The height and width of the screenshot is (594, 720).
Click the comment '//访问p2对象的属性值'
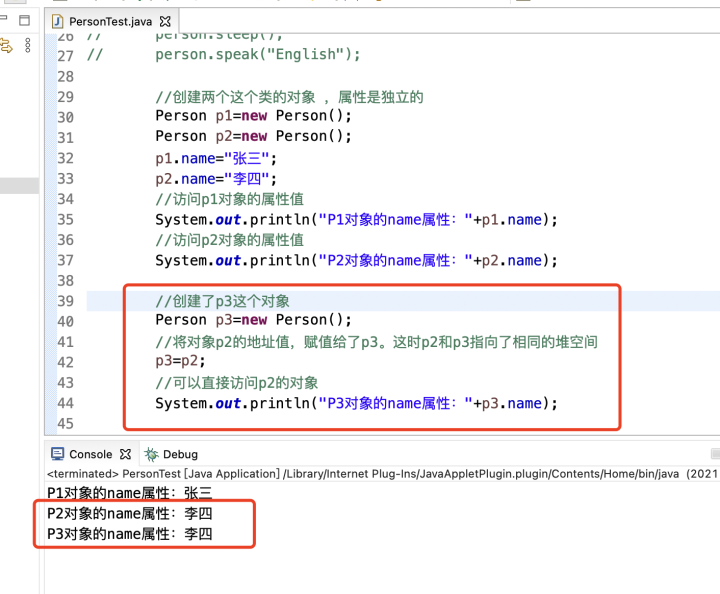[230, 240]
